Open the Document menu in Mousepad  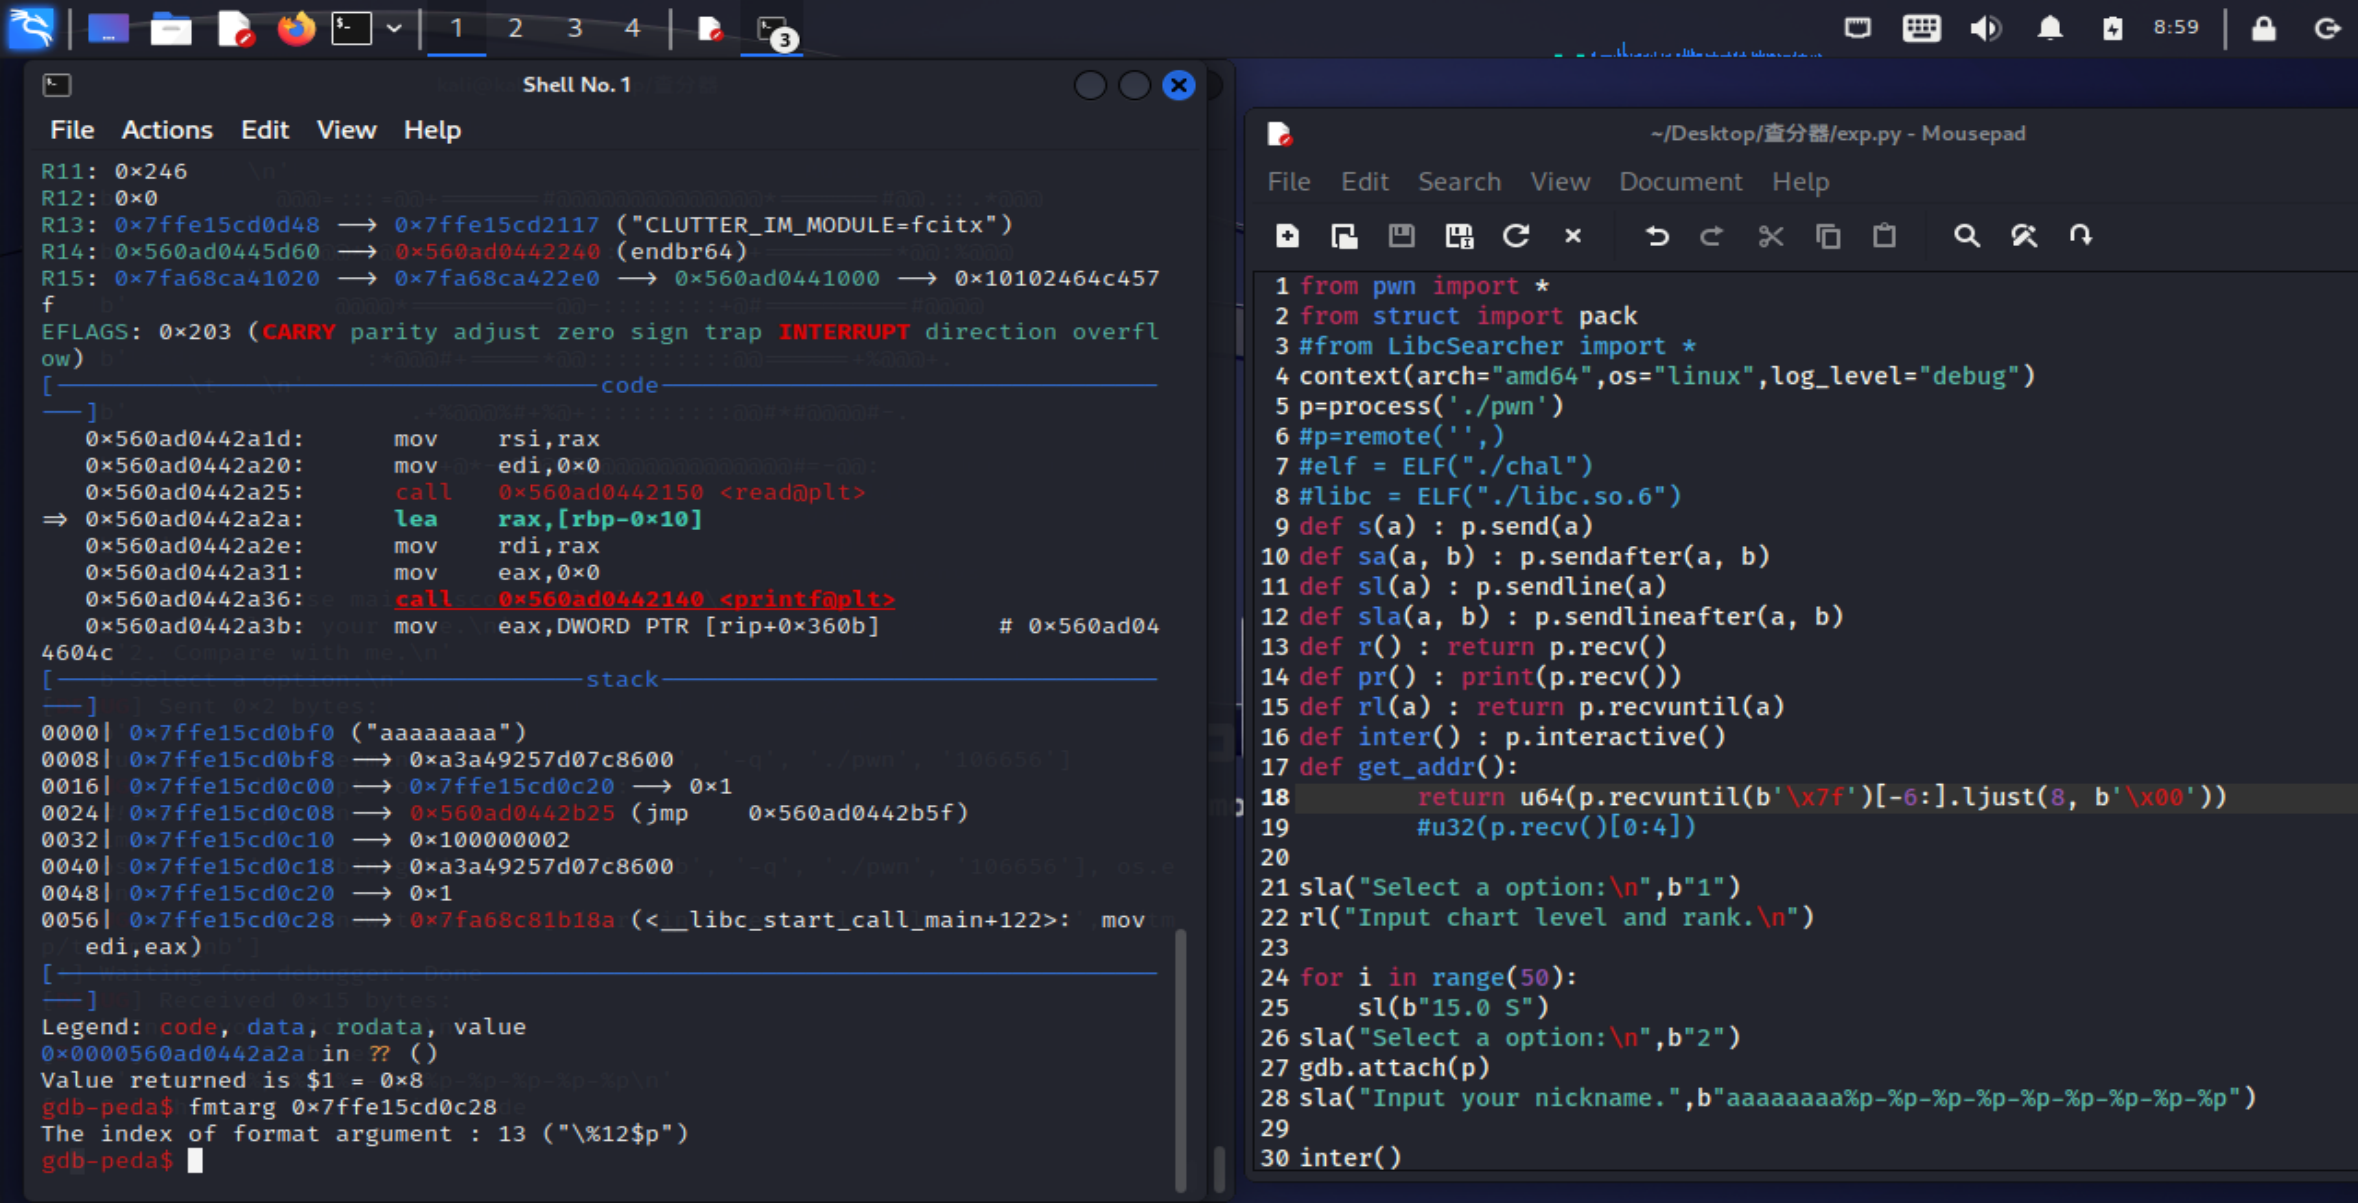pos(1680,181)
